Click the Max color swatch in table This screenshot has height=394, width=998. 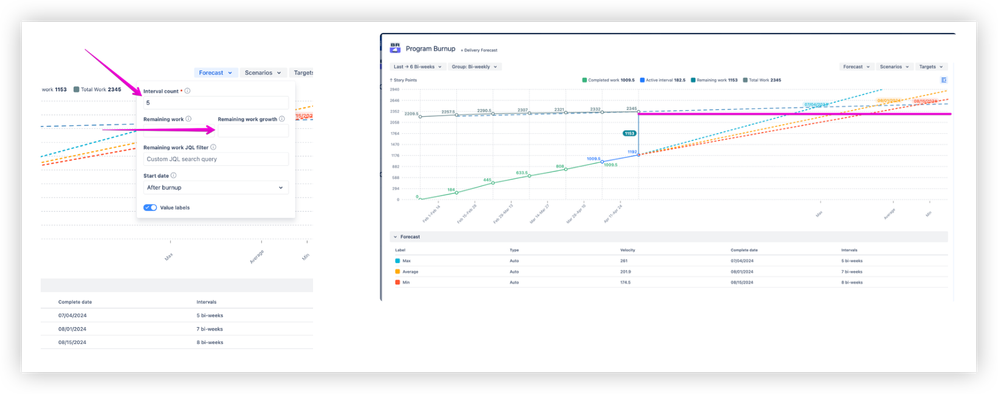click(398, 261)
